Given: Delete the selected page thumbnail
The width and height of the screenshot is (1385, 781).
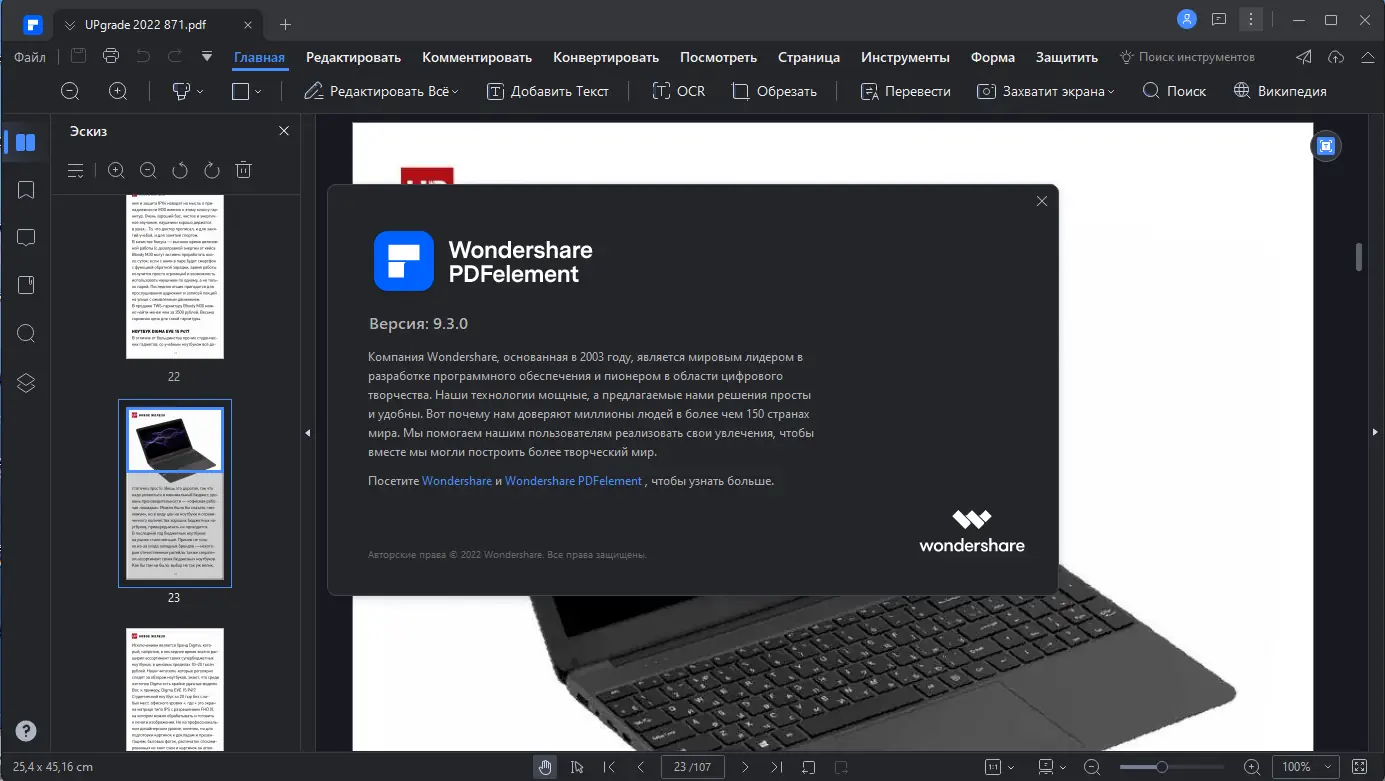Looking at the screenshot, I should [243, 170].
